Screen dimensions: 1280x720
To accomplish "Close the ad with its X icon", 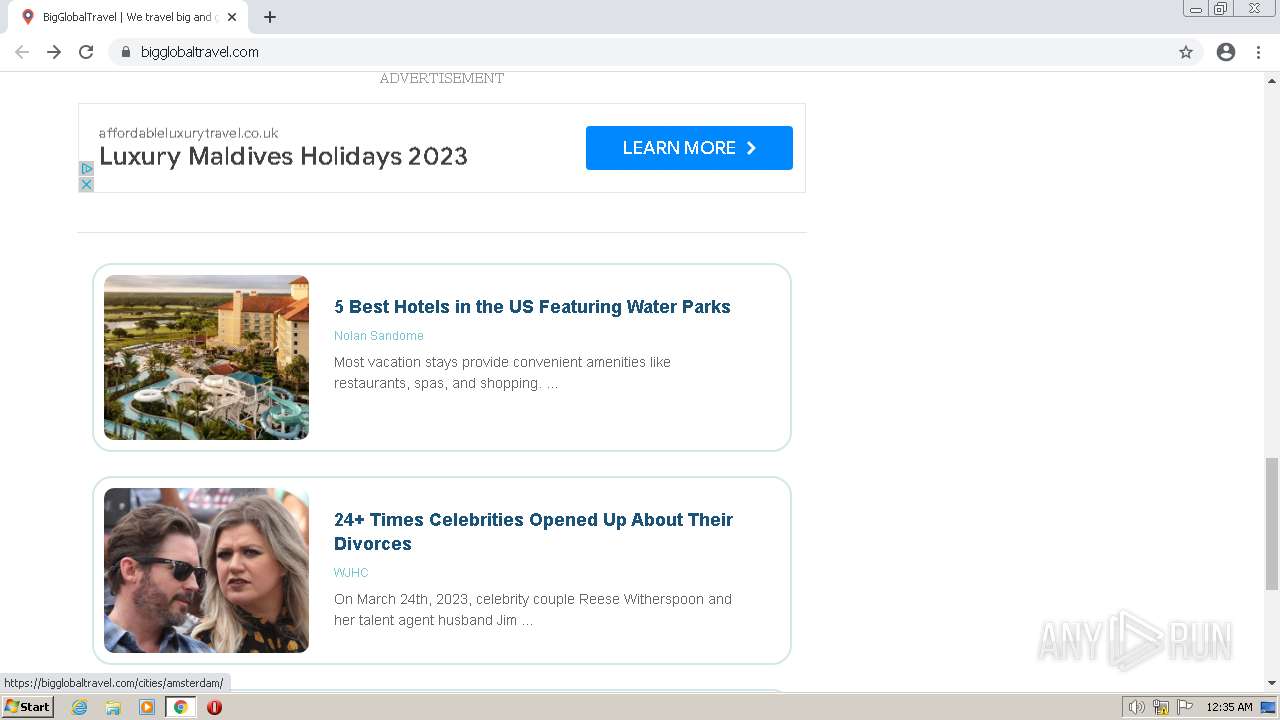I will point(86,185).
